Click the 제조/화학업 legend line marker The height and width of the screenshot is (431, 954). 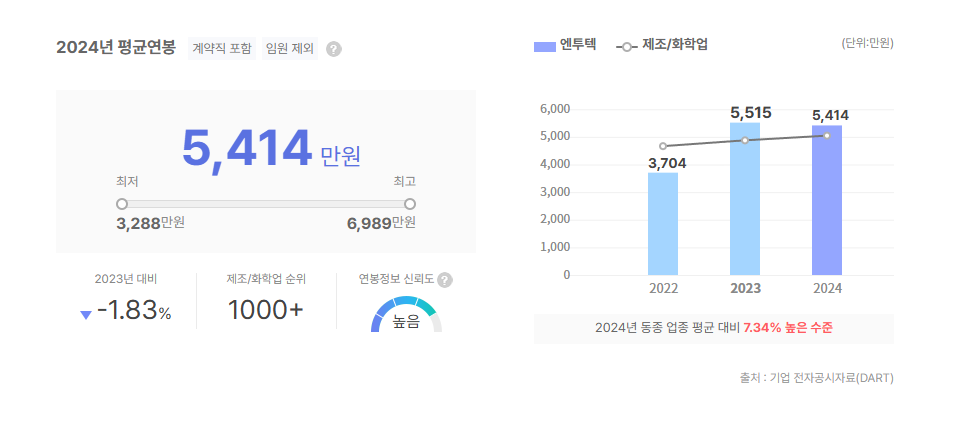coord(626,46)
